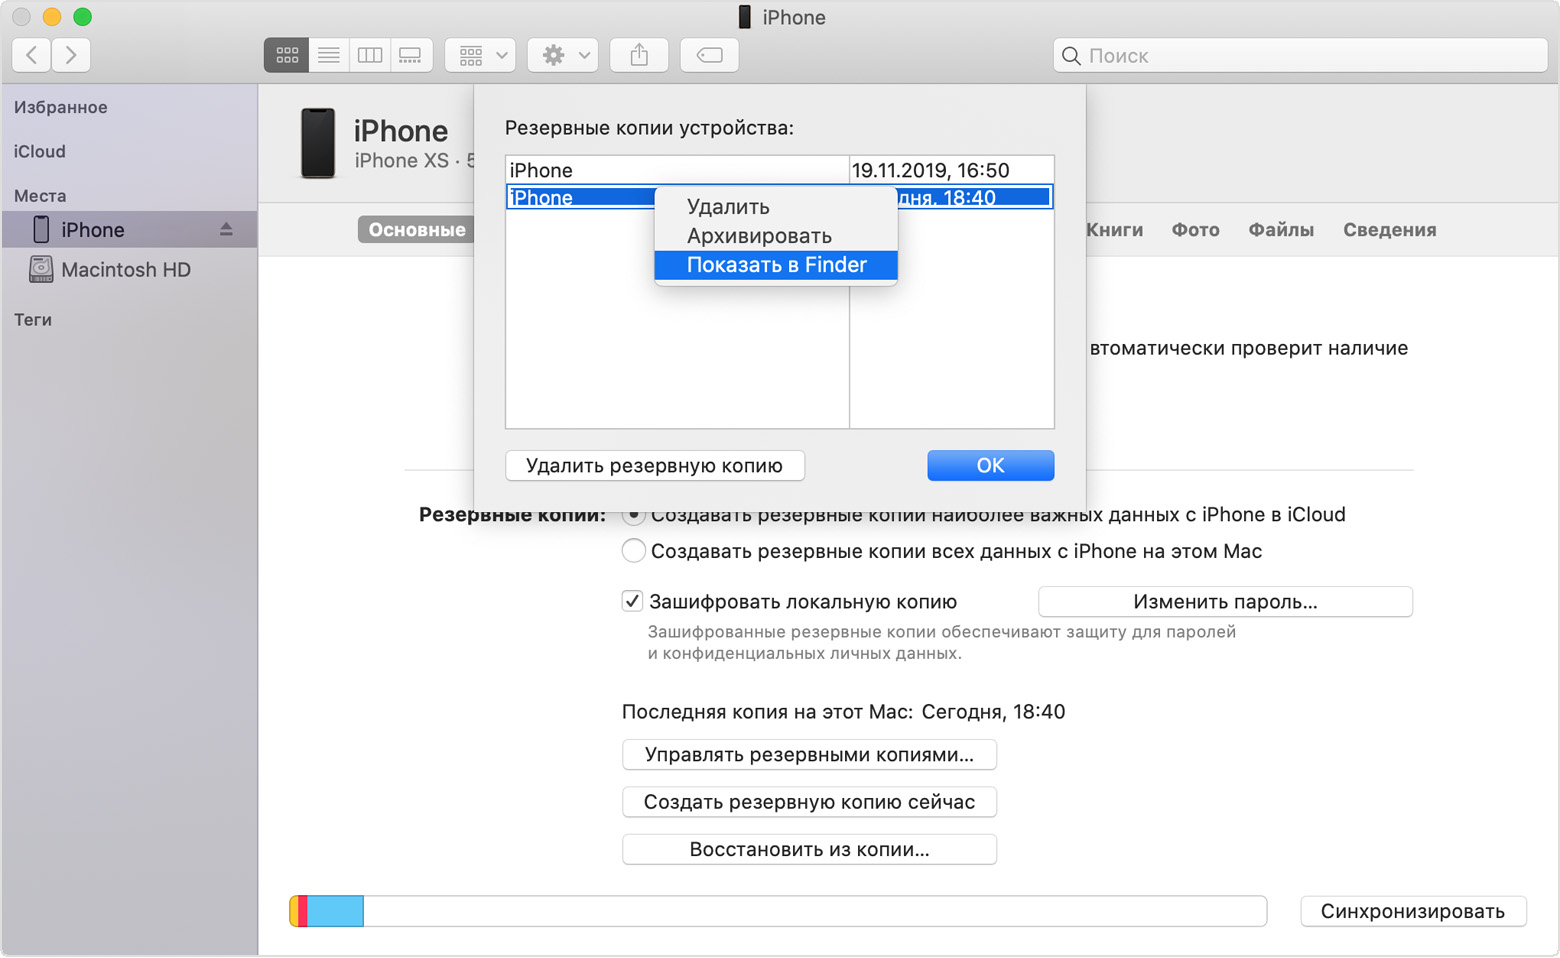Click the iCloud sidebar heading

pyautogui.click(x=40, y=151)
